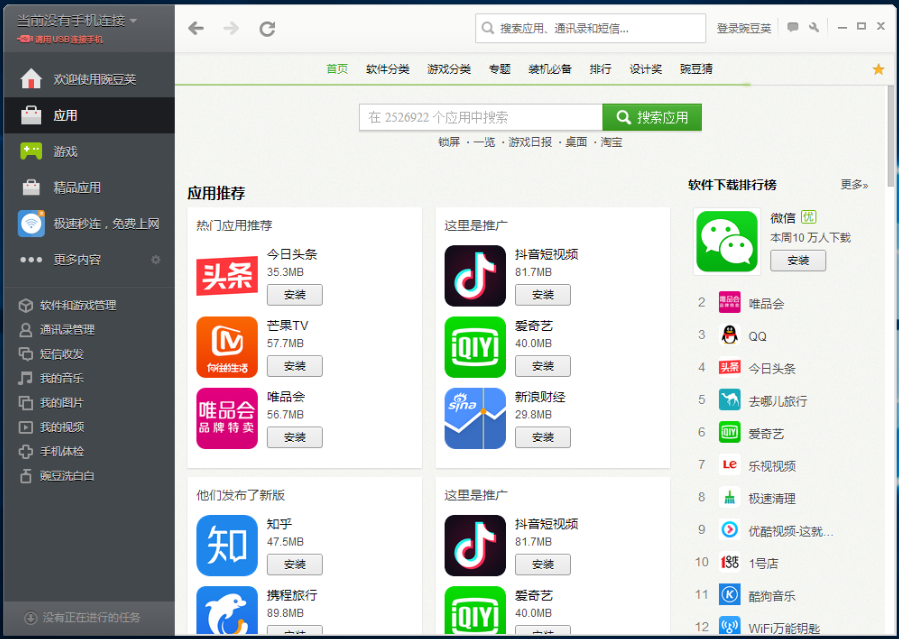Select 优酷视频 entry in ranking list
Screen dimensions: 899x639
[x=791, y=531]
